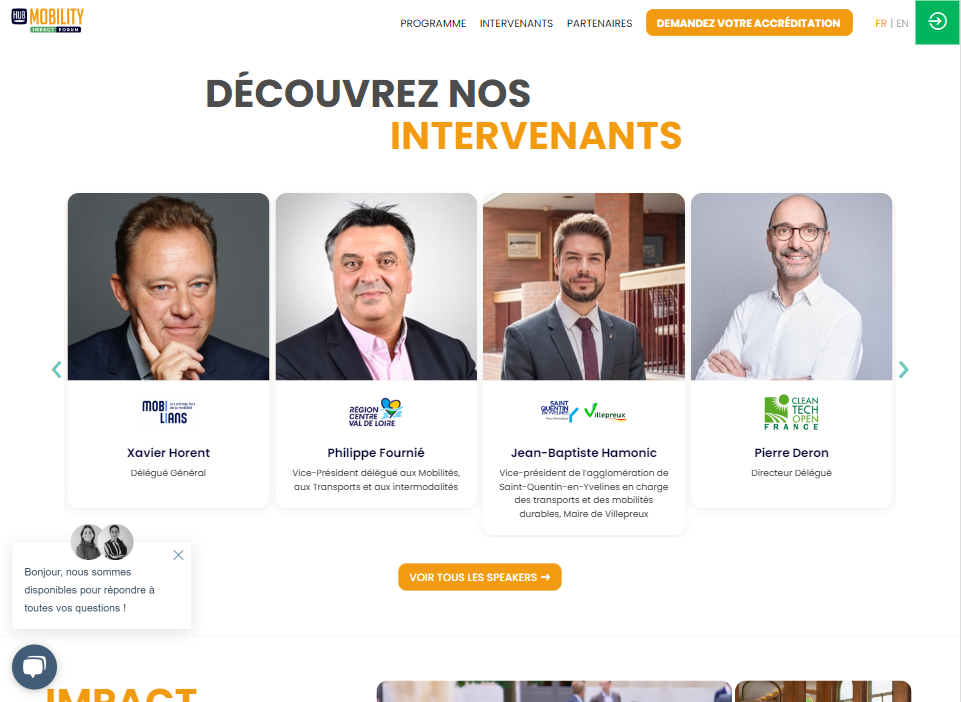Click the green login arrow icon
This screenshot has height=702, width=961.
tap(937, 22)
